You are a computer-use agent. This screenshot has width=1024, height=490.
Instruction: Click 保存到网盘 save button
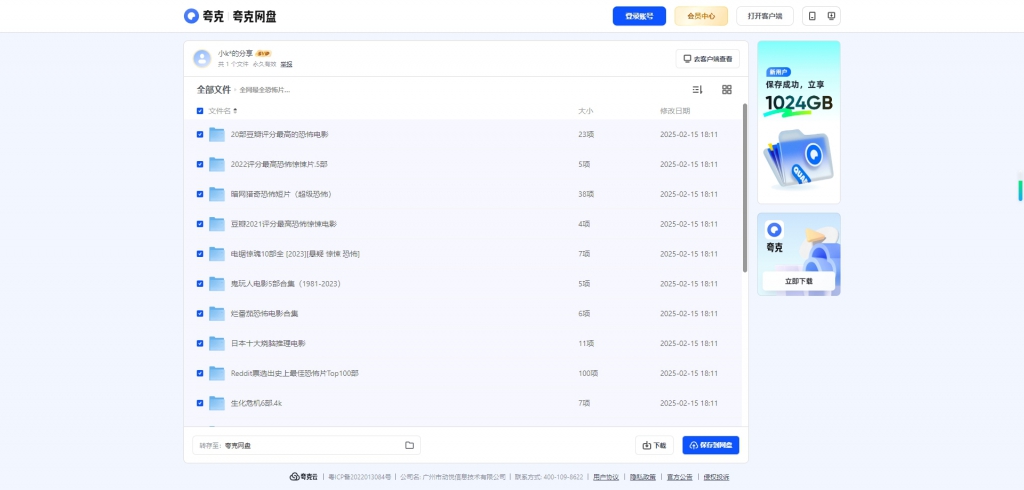pos(711,446)
